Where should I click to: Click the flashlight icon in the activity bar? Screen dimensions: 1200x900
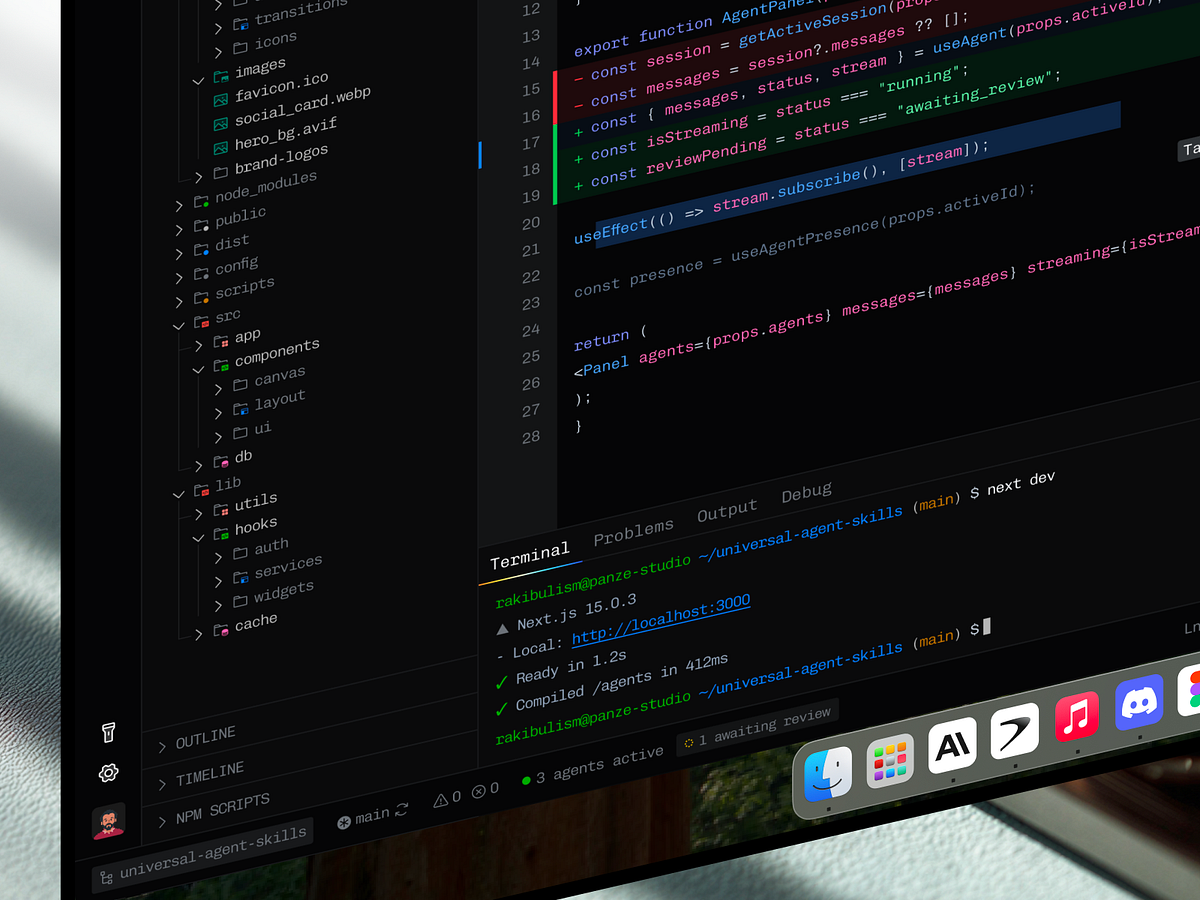pyautogui.click(x=109, y=733)
